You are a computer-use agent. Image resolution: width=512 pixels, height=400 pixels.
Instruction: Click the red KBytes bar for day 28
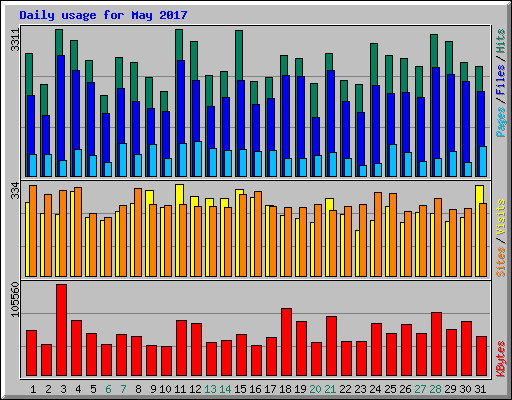[x=436, y=344]
